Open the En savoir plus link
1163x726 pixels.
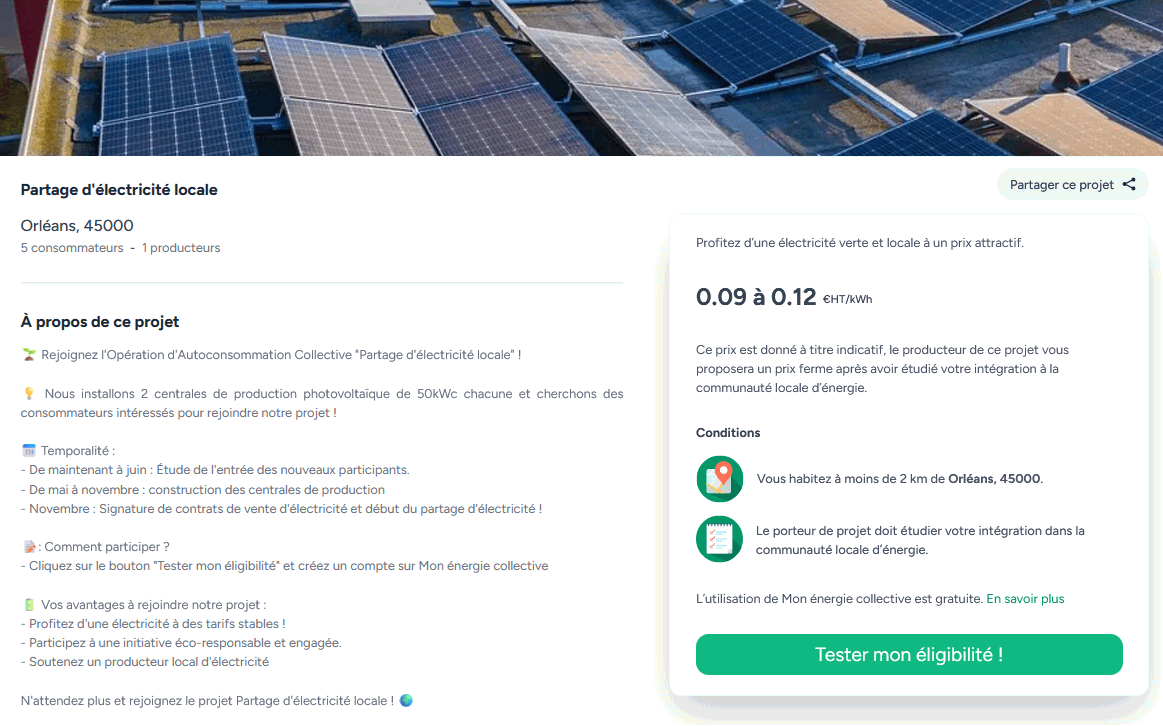1025,599
